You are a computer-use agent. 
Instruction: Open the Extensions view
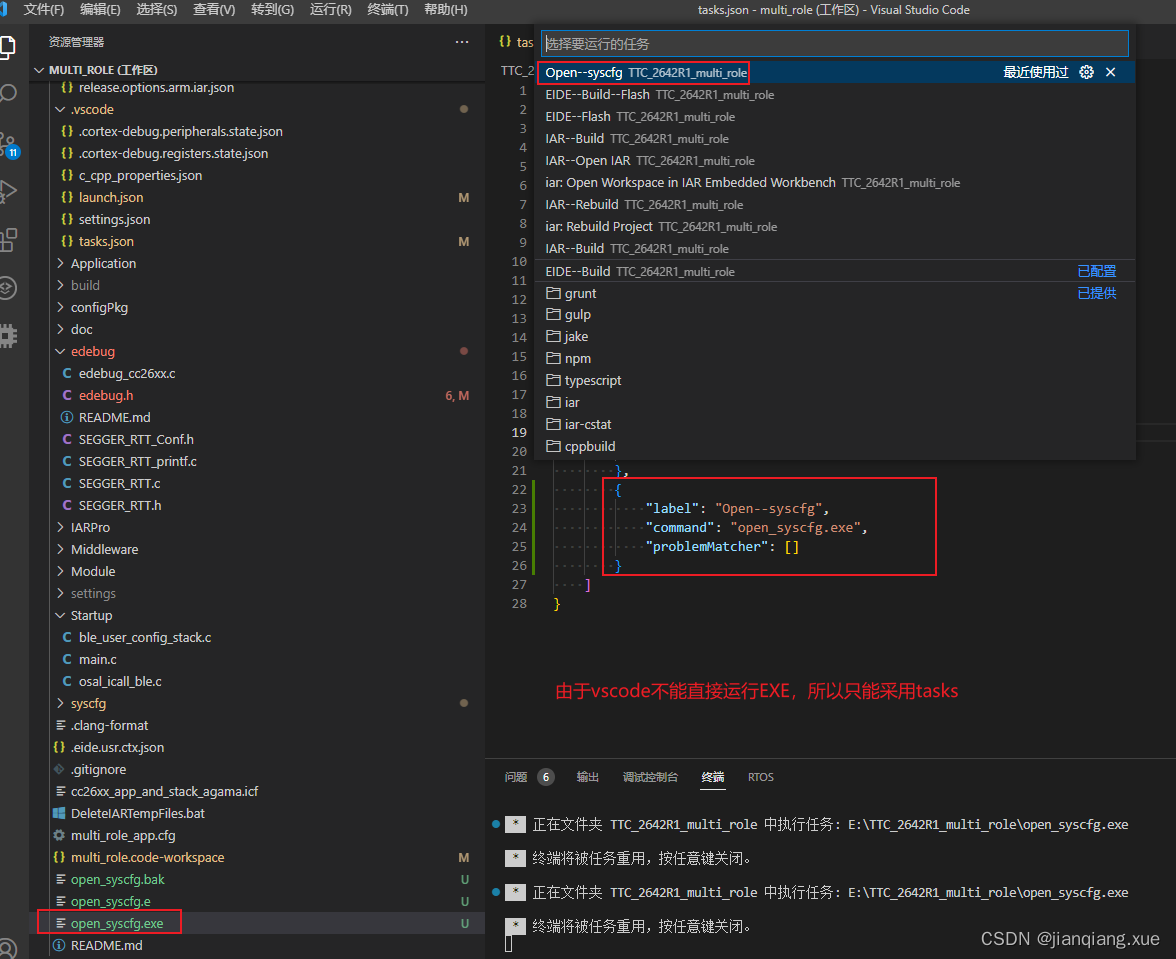pyautogui.click(x=8, y=240)
